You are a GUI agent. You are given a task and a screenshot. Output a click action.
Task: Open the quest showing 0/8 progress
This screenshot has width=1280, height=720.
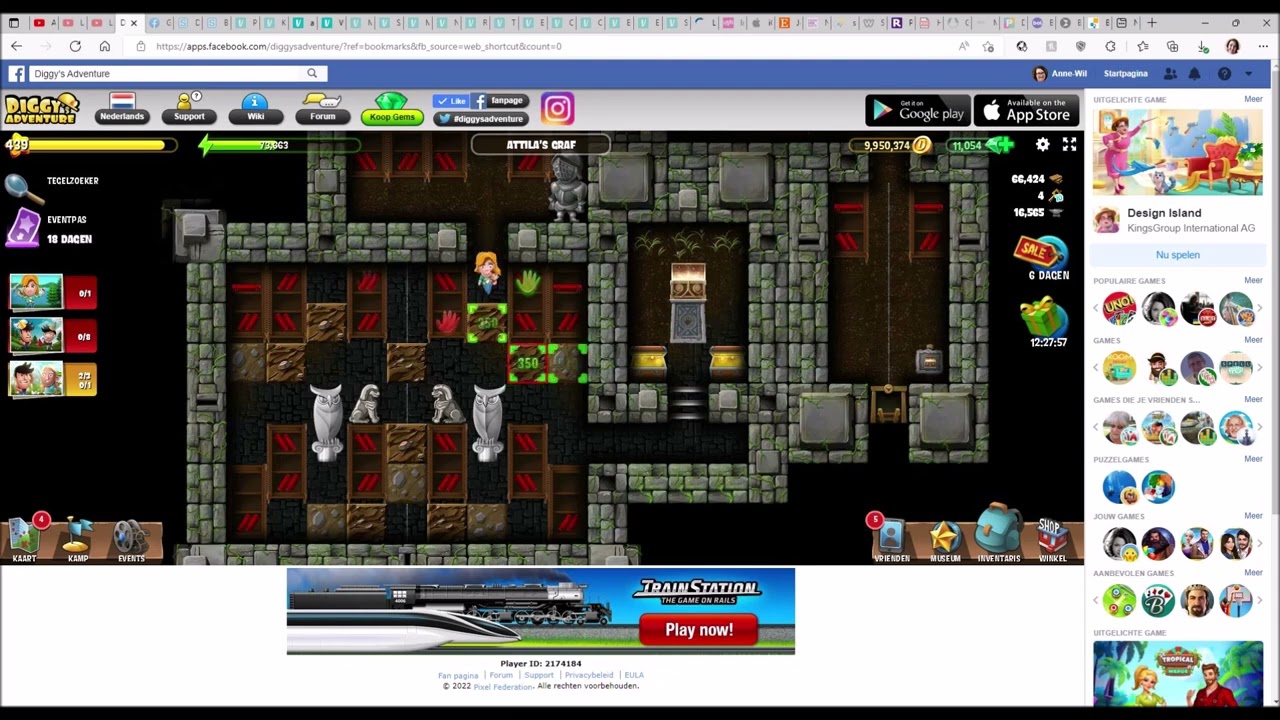(53, 336)
